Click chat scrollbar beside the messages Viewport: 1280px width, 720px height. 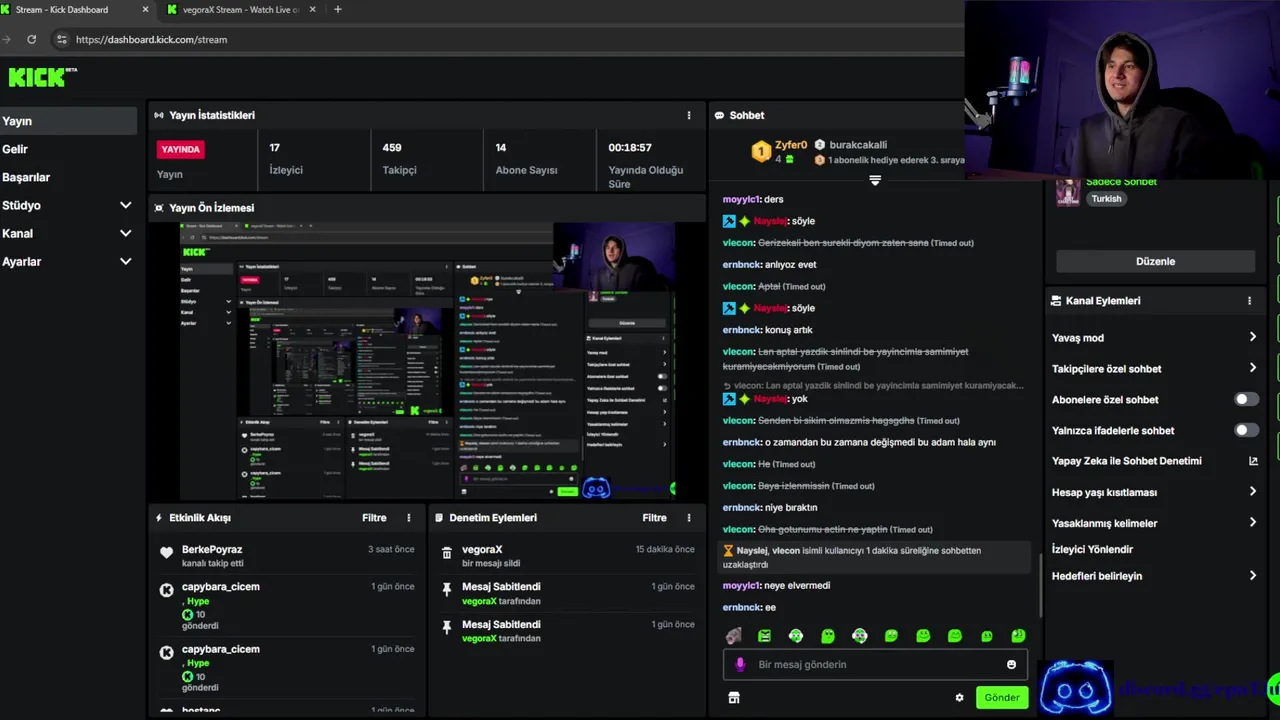click(1040, 585)
